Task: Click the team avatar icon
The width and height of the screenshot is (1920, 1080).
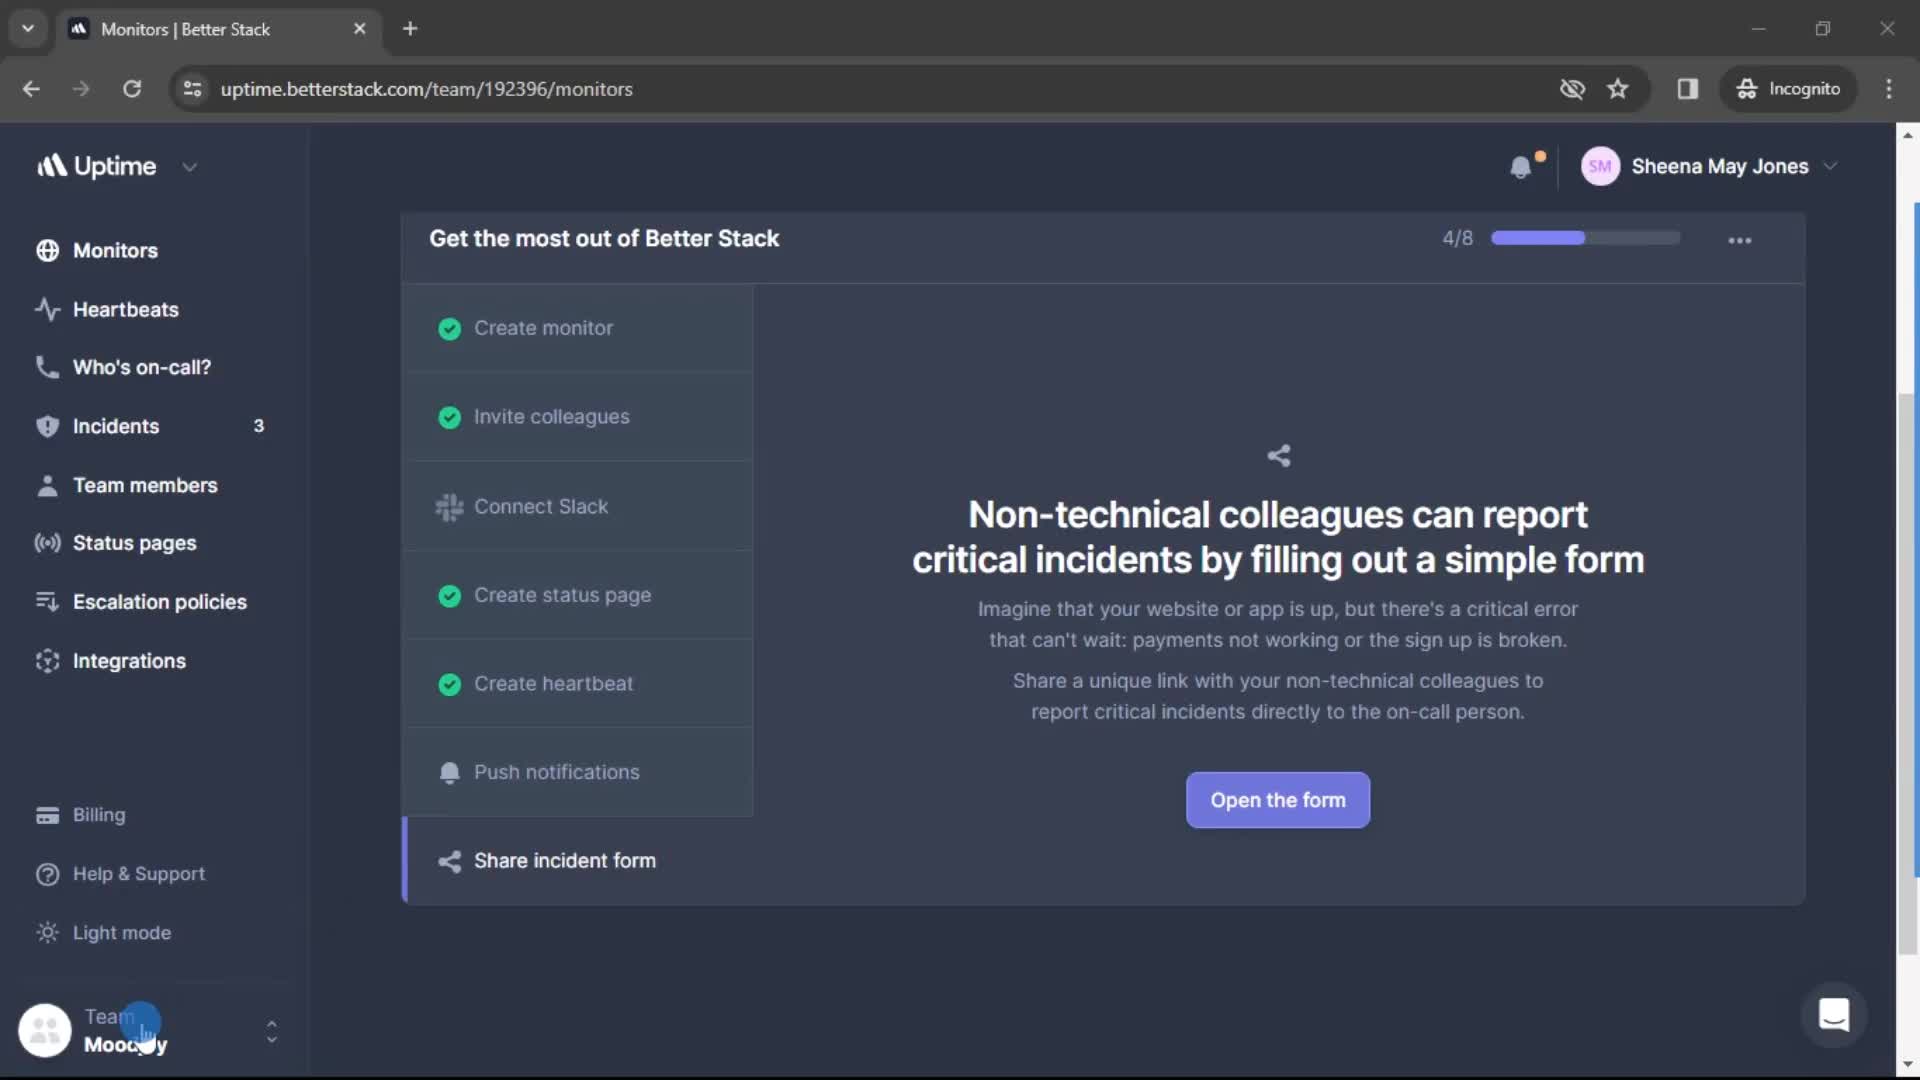Action: 45,1030
